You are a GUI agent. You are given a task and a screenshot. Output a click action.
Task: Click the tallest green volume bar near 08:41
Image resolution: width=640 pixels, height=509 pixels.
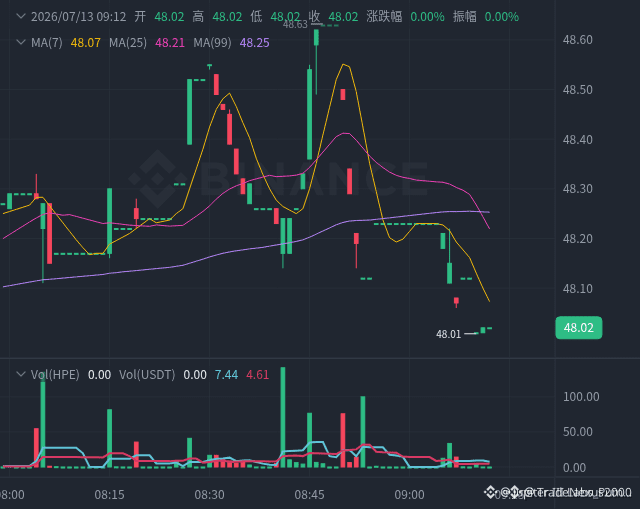point(283,417)
